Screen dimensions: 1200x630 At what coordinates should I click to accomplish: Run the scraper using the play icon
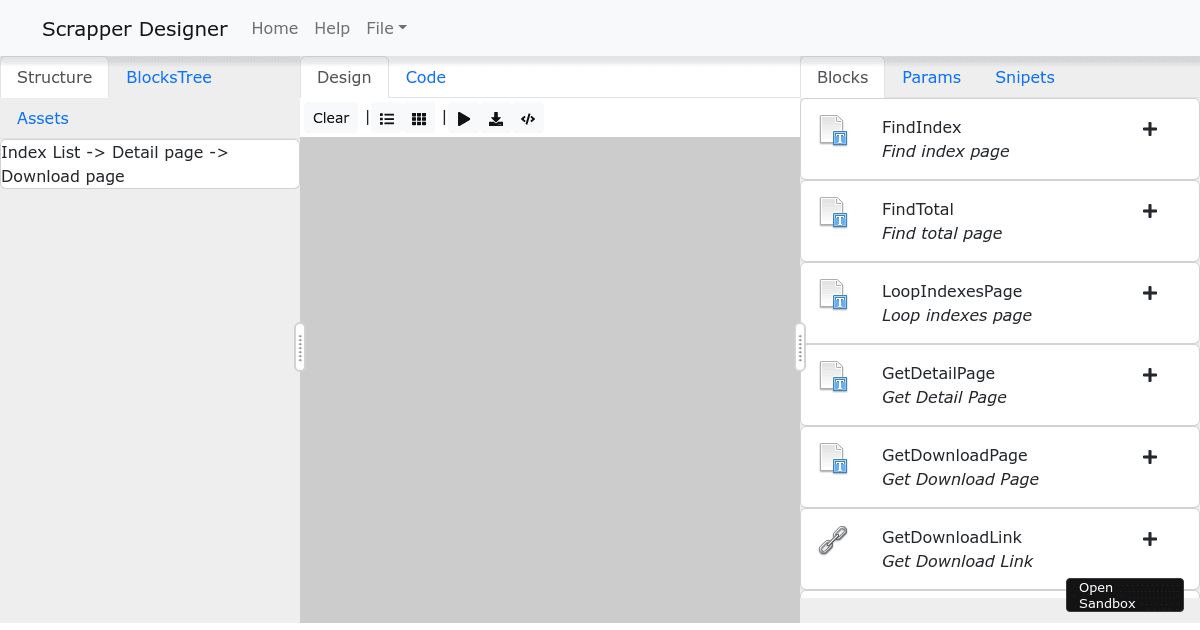(x=463, y=118)
